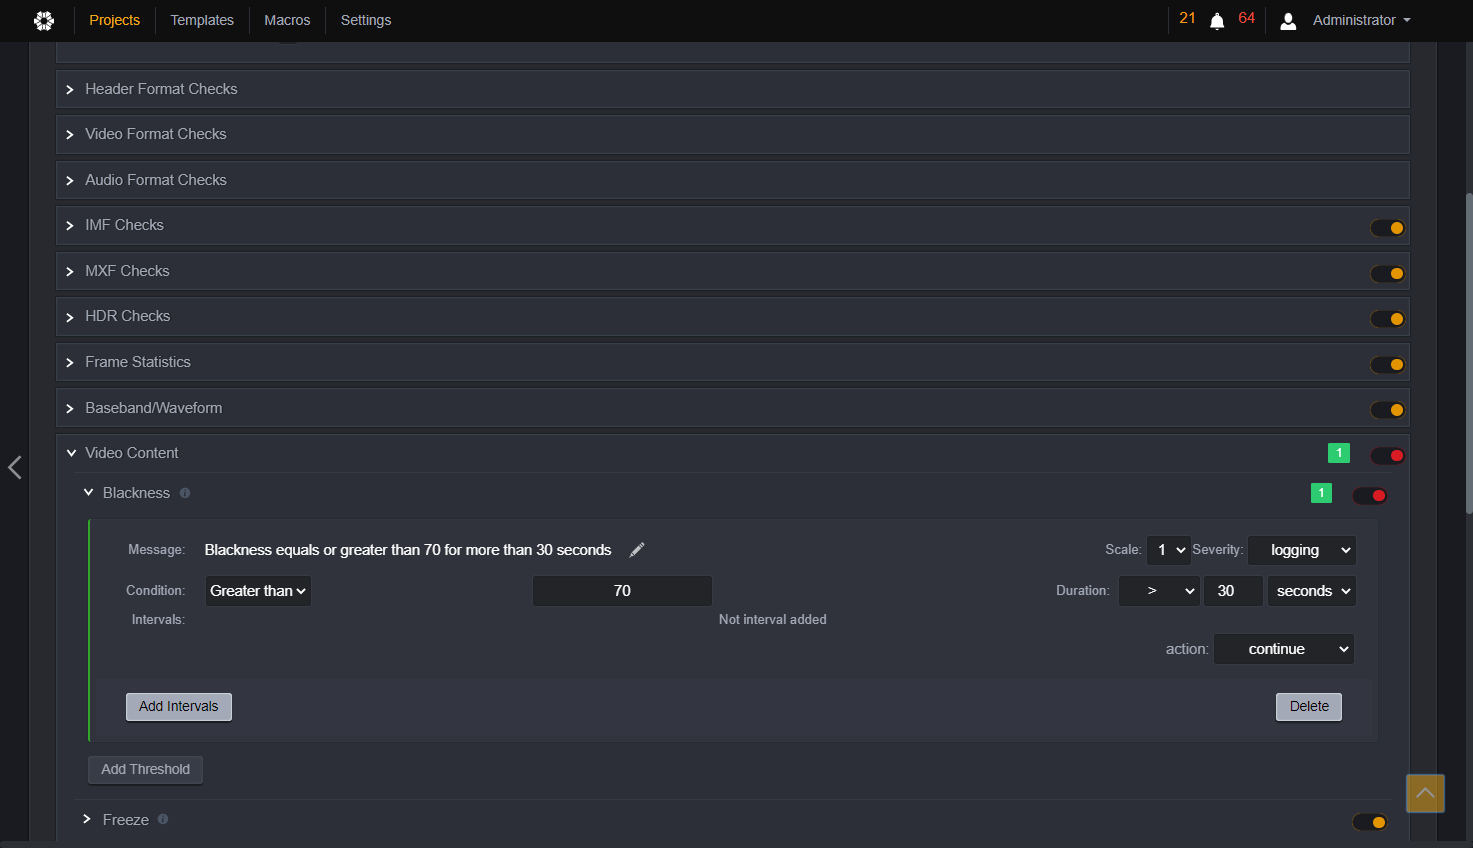Show the Blackness info icon
This screenshot has width=1473, height=848.
pos(185,493)
